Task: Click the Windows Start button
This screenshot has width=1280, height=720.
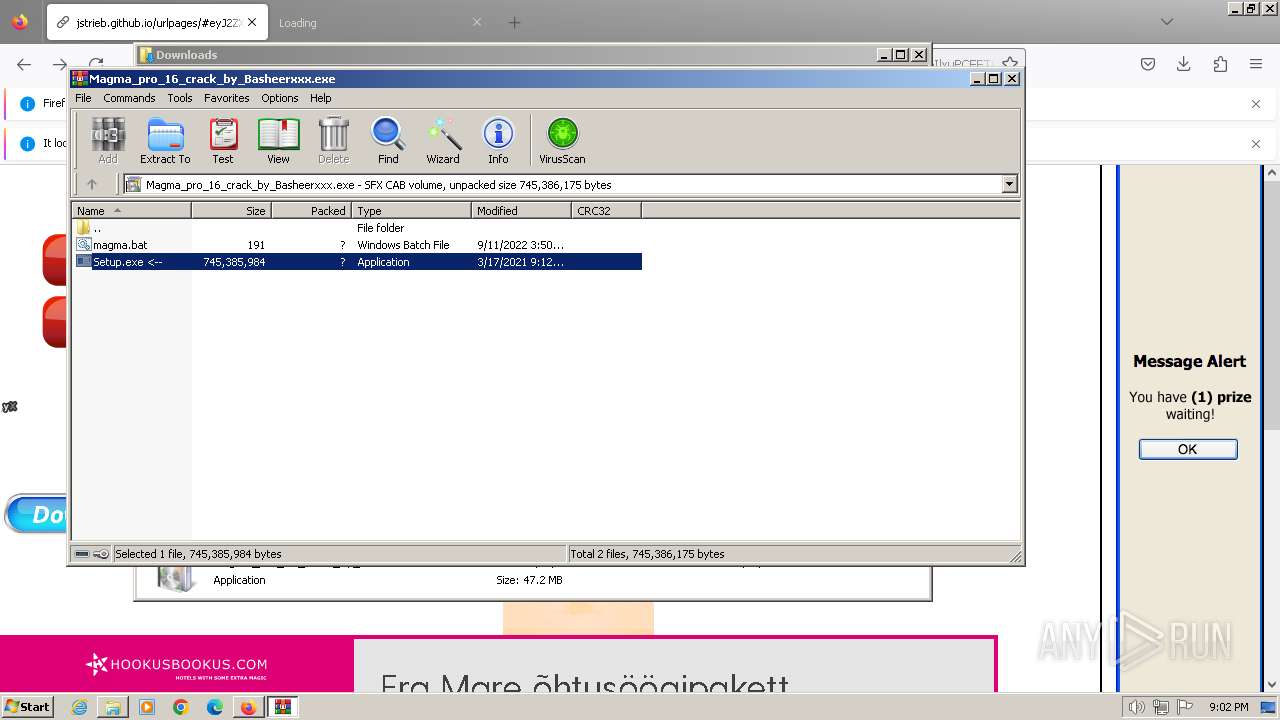Action: point(27,707)
